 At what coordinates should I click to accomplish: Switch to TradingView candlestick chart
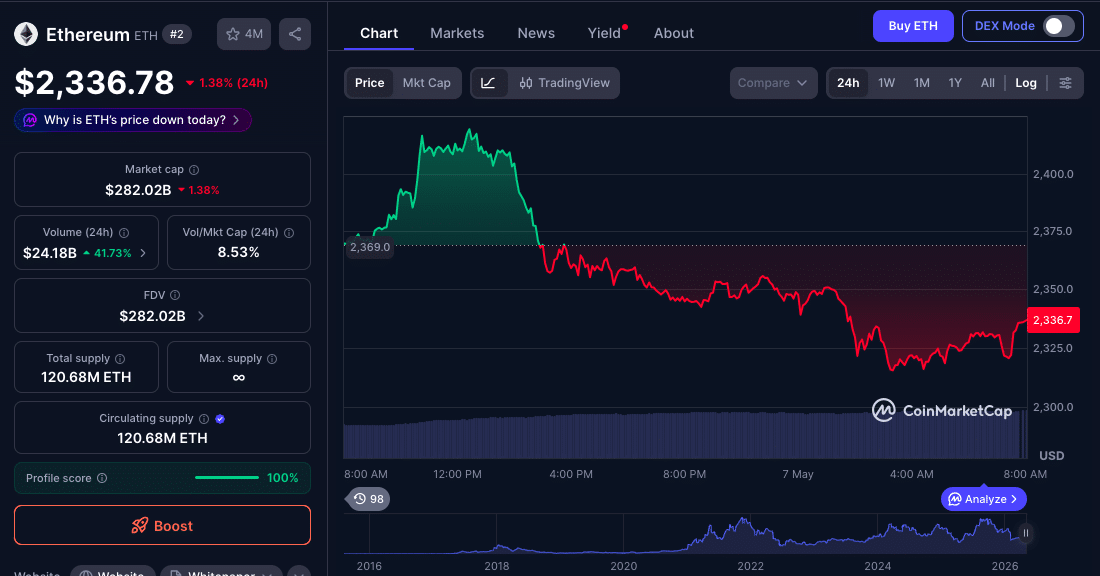564,83
